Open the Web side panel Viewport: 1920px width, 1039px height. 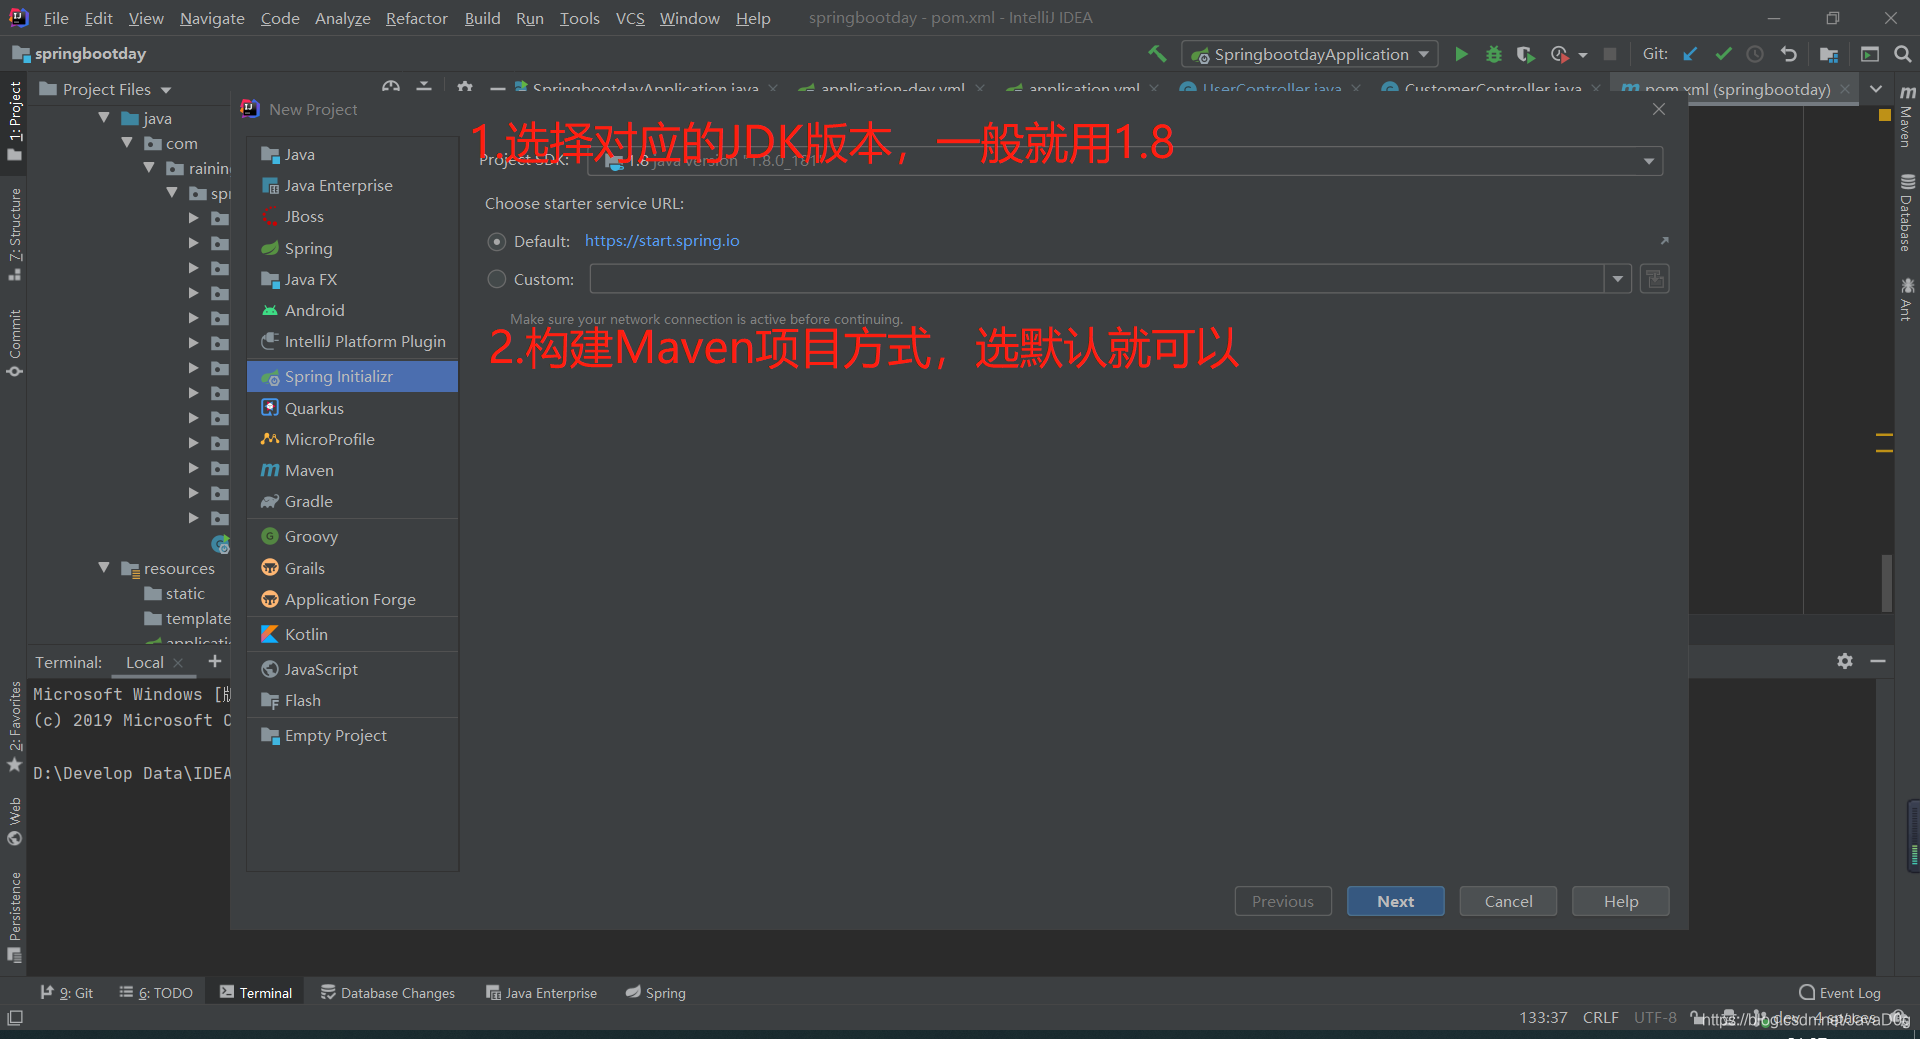point(15,821)
